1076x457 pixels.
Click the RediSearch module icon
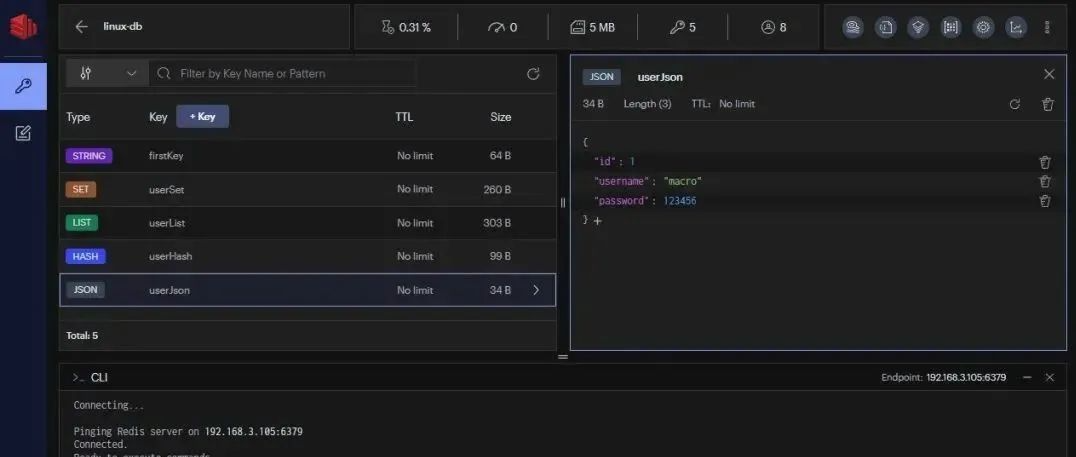pyautogui.click(x=852, y=27)
